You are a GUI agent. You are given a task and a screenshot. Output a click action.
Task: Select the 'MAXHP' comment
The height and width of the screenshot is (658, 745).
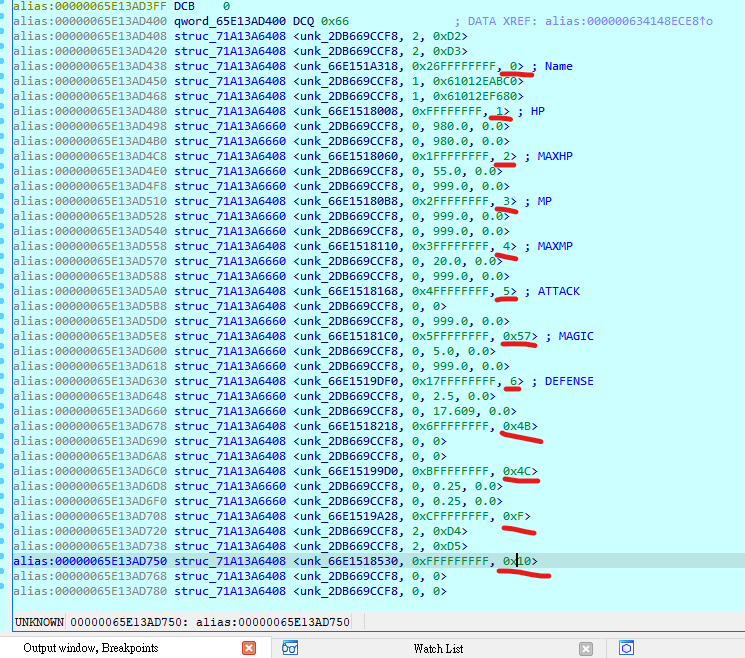pos(555,156)
